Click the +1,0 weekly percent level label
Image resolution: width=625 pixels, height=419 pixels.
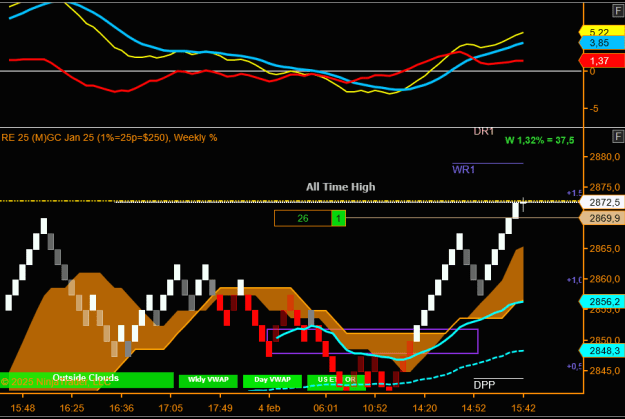coord(574,280)
